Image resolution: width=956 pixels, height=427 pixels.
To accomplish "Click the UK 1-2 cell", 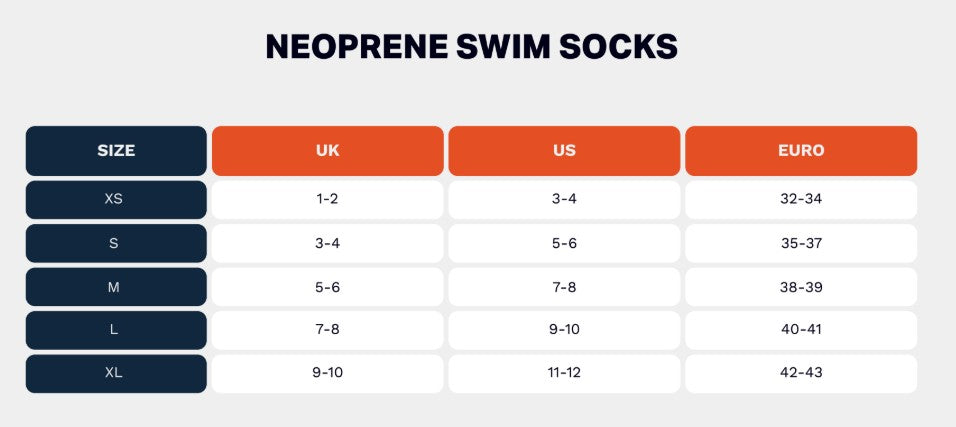I will point(327,199).
